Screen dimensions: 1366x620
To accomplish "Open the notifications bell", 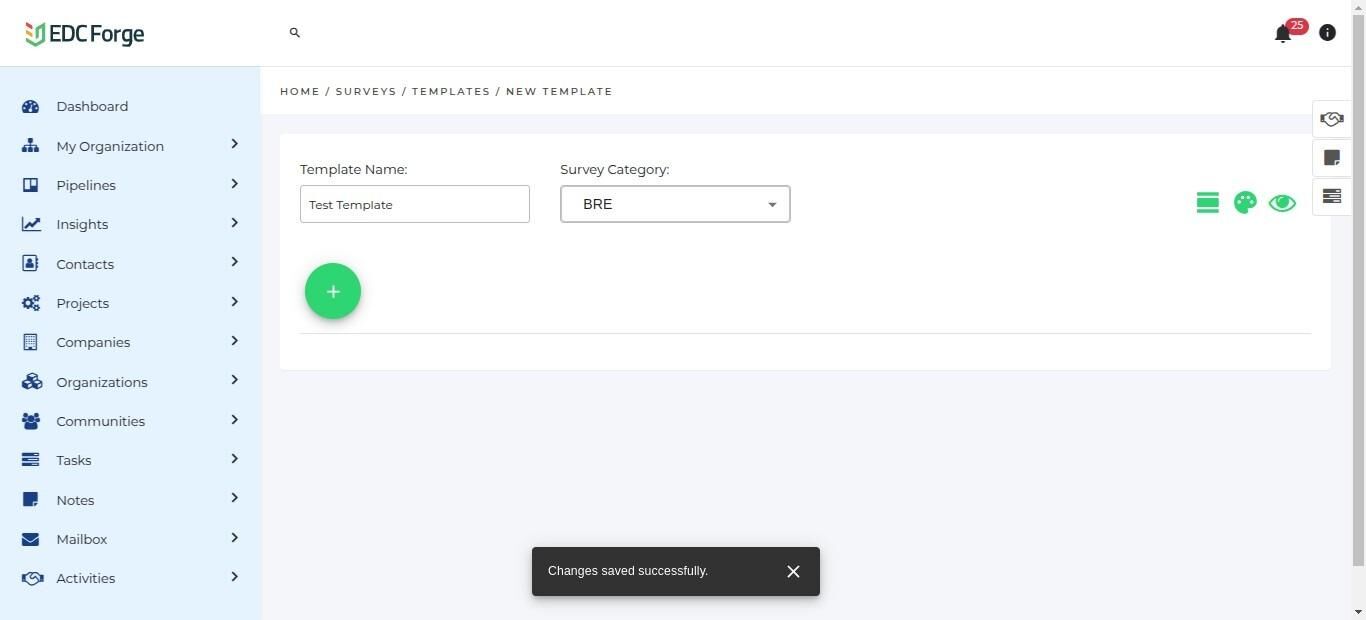I will (x=1283, y=34).
